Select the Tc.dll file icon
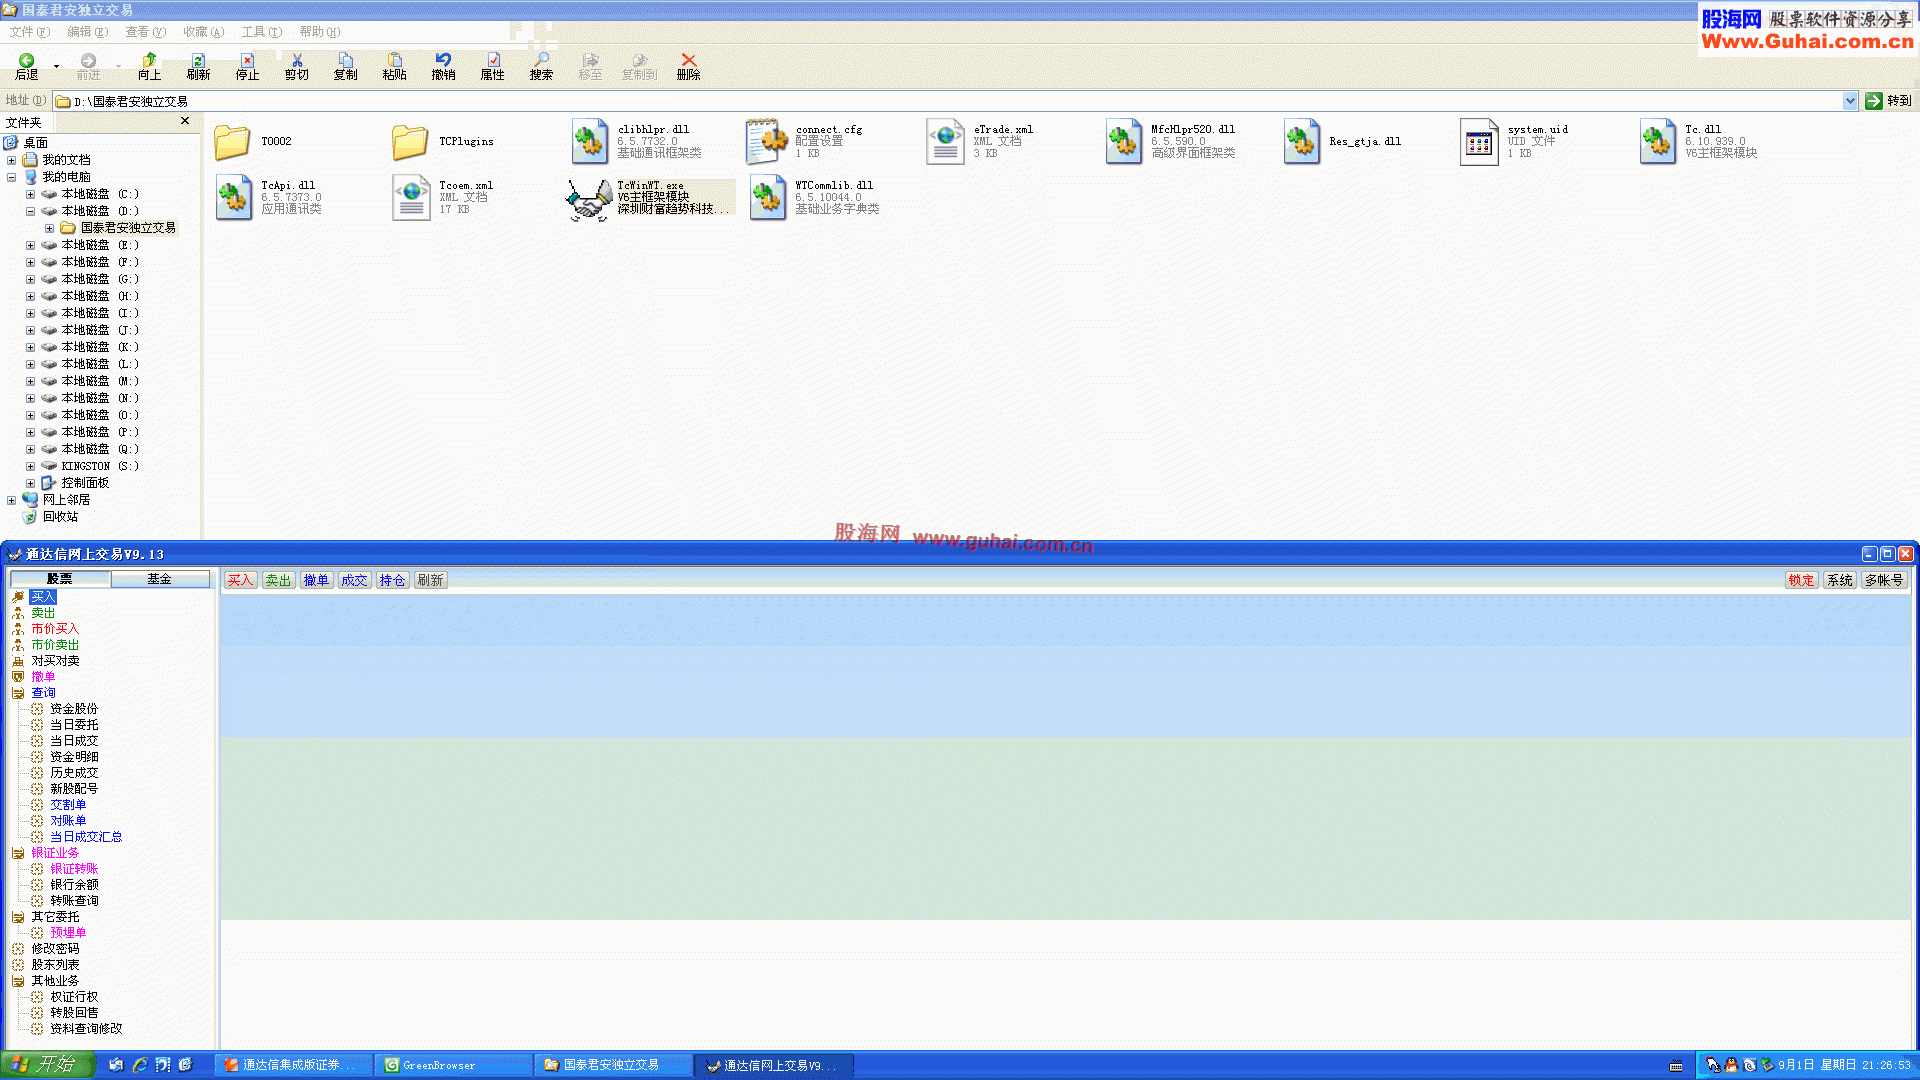The width and height of the screenshot is (1920, 1080). [x=1657, y=142]
